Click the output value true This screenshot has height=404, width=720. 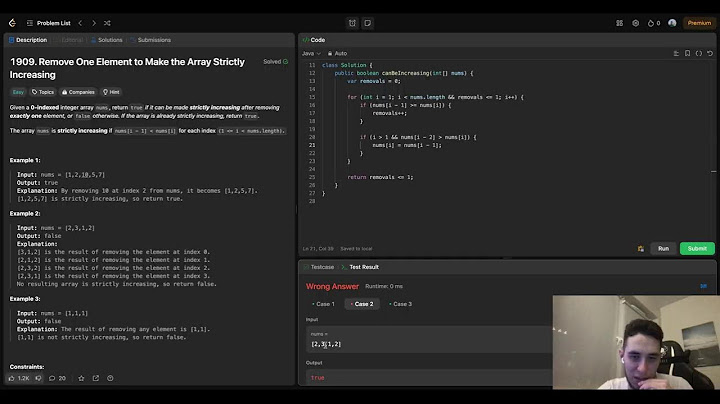pos(317,378)
